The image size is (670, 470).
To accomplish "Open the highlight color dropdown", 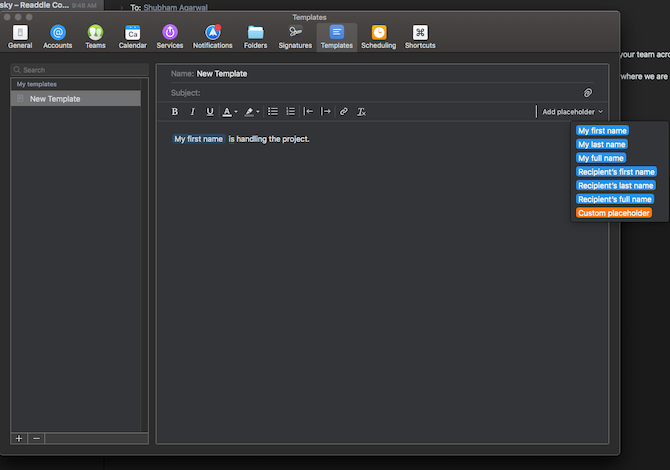I will tap(252, 112).
